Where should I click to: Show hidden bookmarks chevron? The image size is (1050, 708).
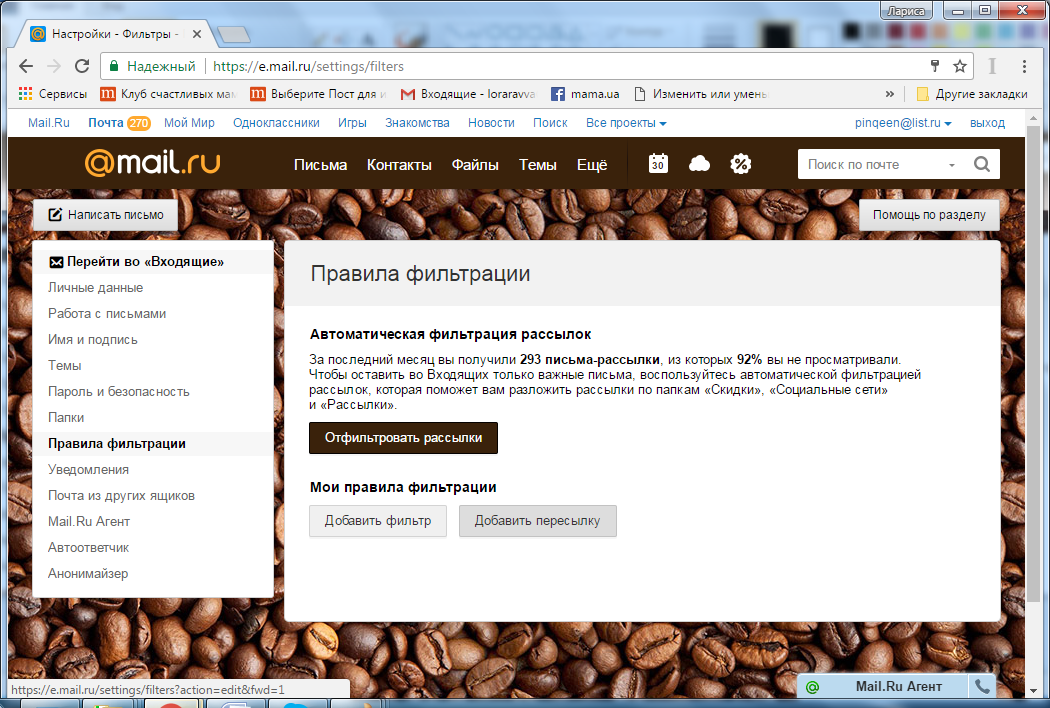point(889,94)
